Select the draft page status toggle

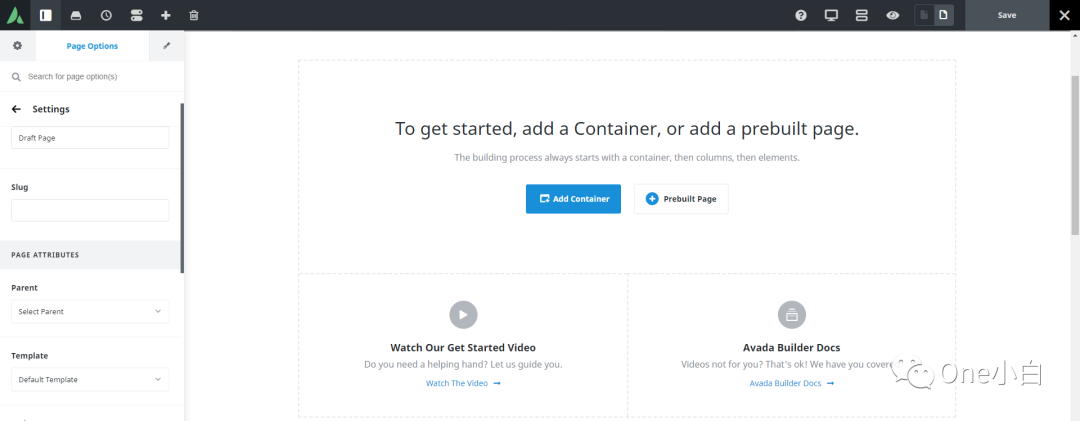click(x=925, y=15)
